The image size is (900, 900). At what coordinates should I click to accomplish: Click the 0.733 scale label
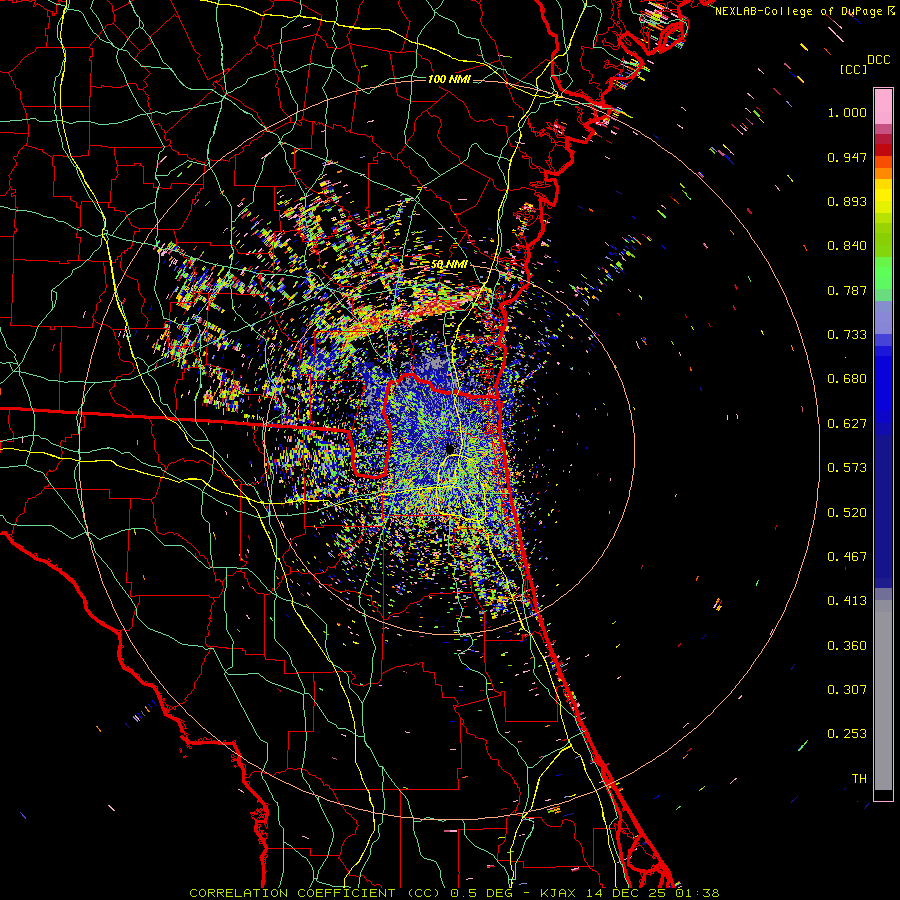click(x=847, y=335)
